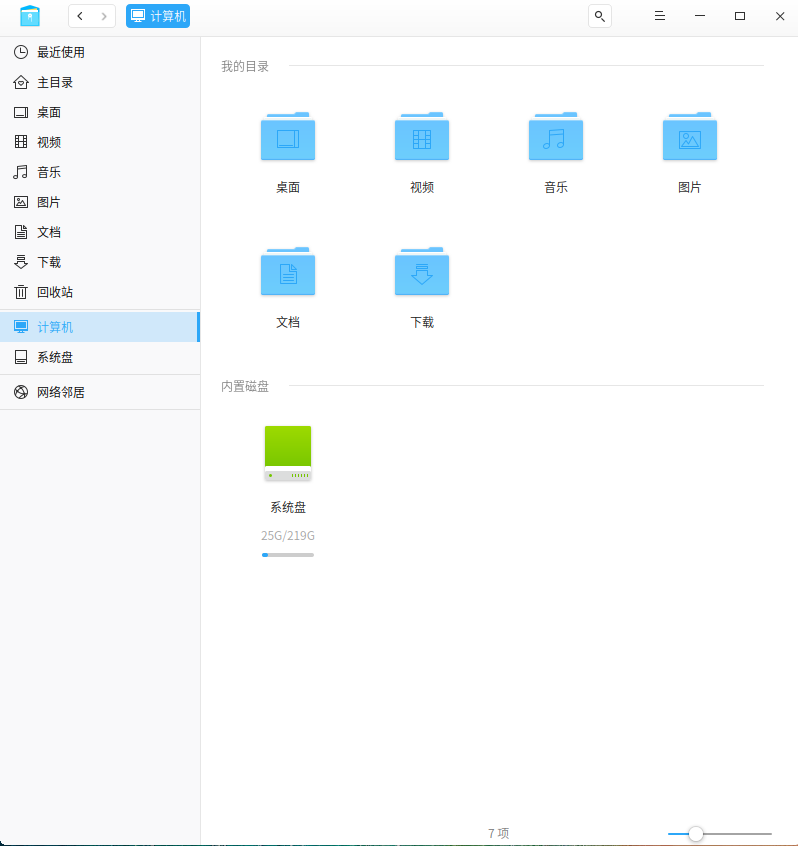Click the forward navigation arrow

[x=104, y=16]
